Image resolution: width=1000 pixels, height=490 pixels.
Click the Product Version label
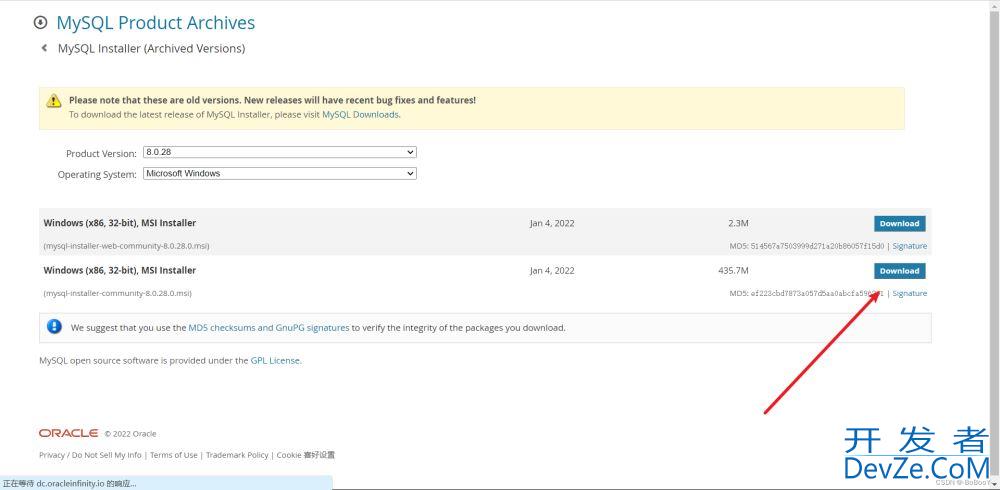click(x=101, y=154)
